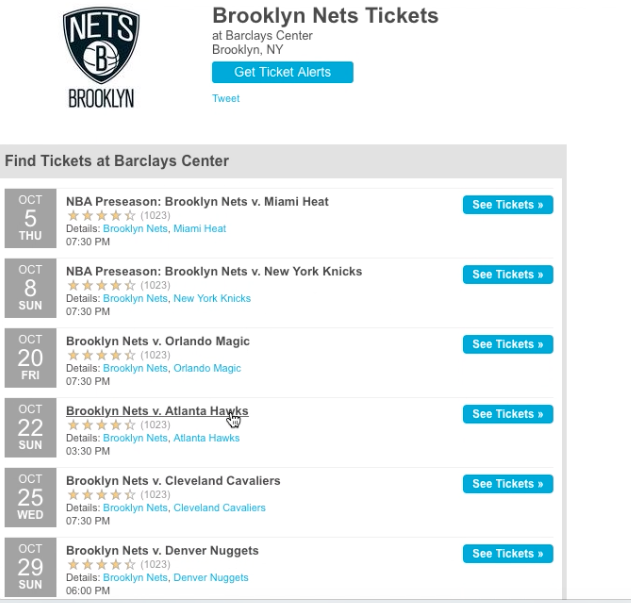See Tickets for New York Knicks game

click(x=508, y=275)
